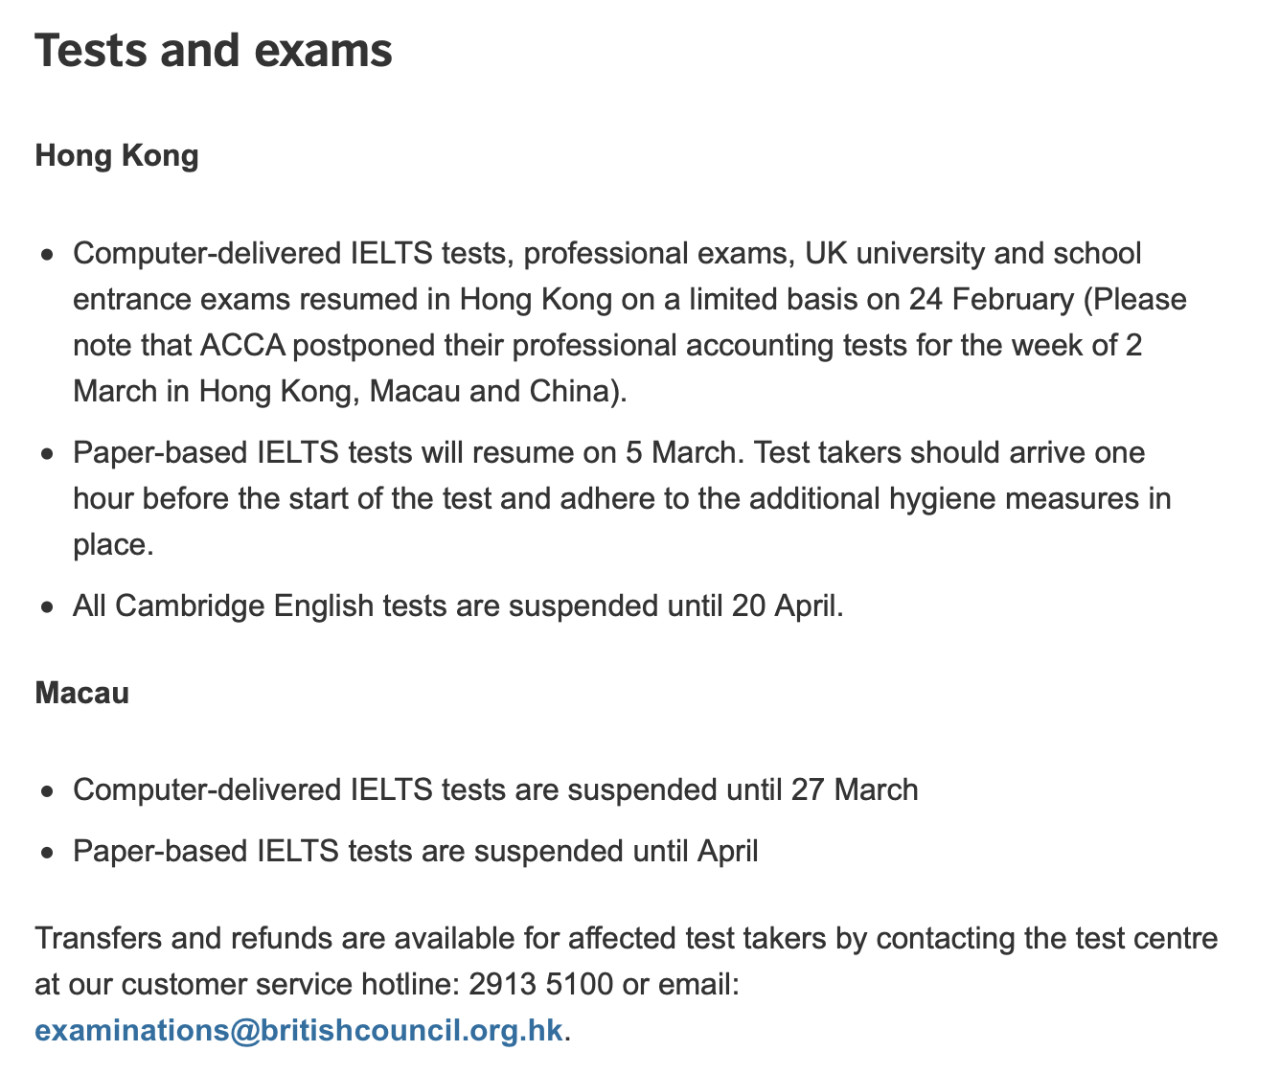Click the "Macau" subheading
This screenshot has width=1280, height=1076.
pyautogui.click(x=82, y=693)
